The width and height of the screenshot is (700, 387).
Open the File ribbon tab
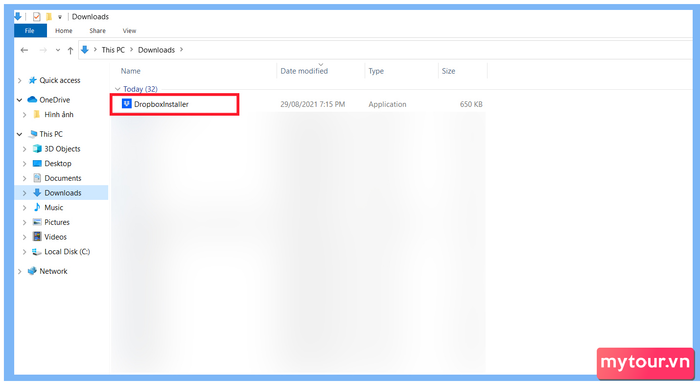point(30,31)
